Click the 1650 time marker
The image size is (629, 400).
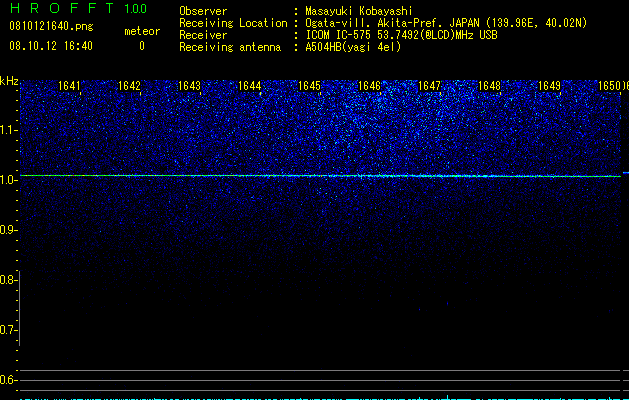(x=609, y=85)
